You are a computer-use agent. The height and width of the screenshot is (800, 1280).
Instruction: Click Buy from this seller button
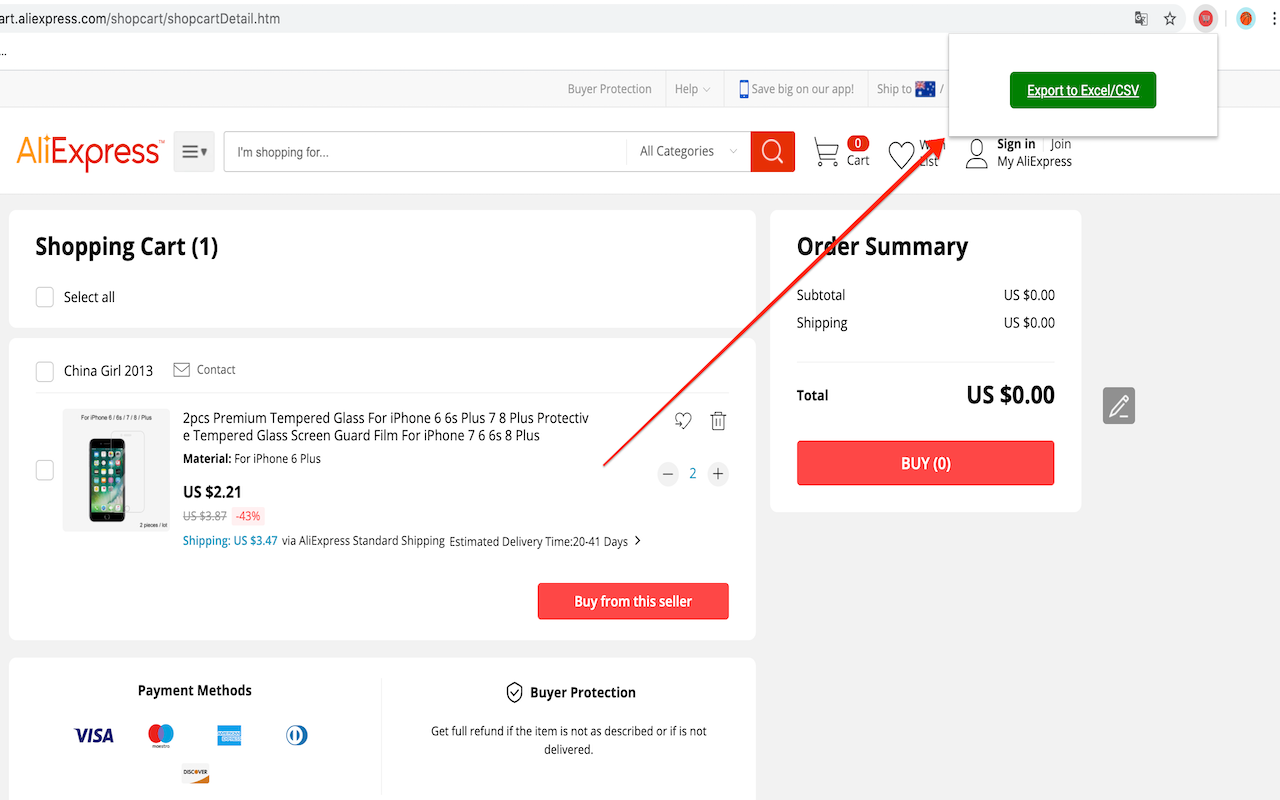point(633,601)
